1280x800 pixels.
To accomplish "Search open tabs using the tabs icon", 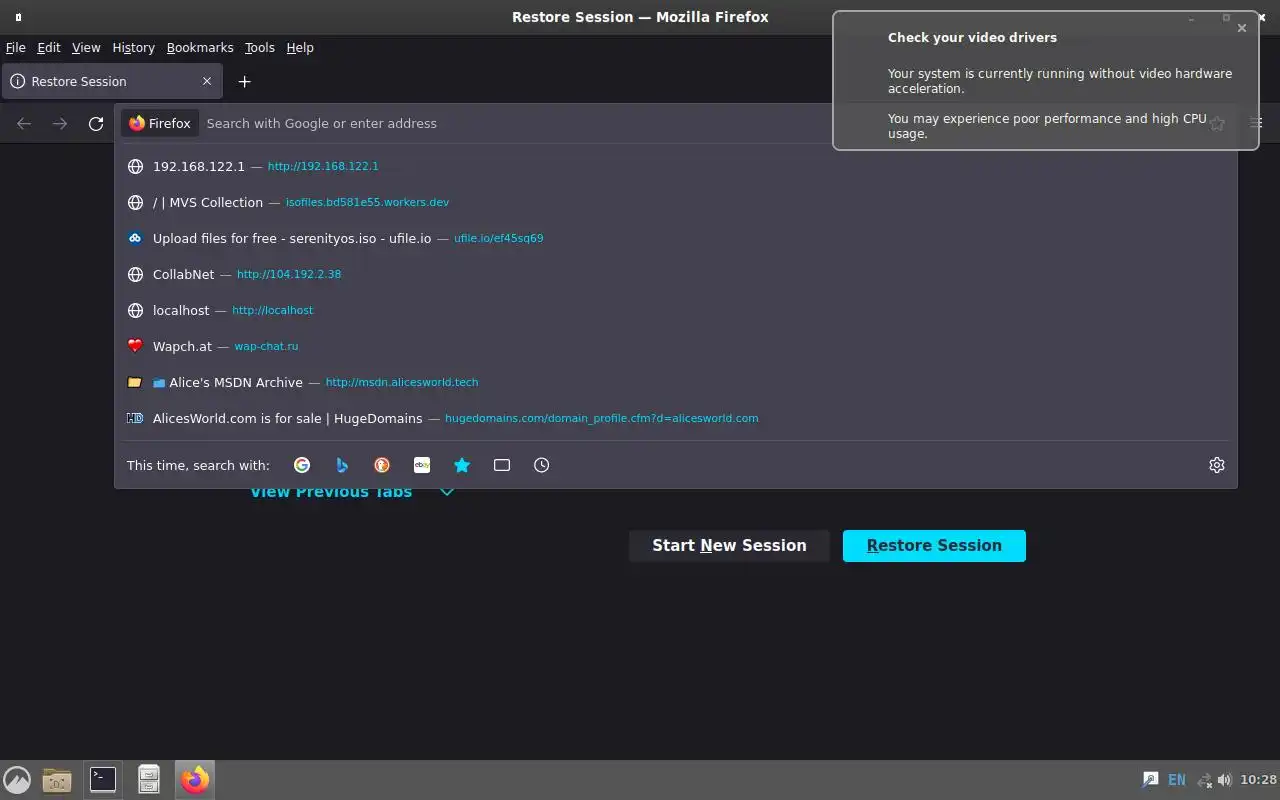I will [502, 465].
